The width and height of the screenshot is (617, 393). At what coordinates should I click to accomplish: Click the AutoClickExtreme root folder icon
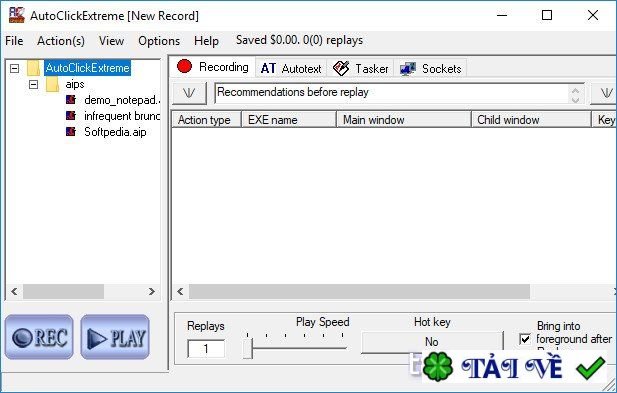click(34, 68)
